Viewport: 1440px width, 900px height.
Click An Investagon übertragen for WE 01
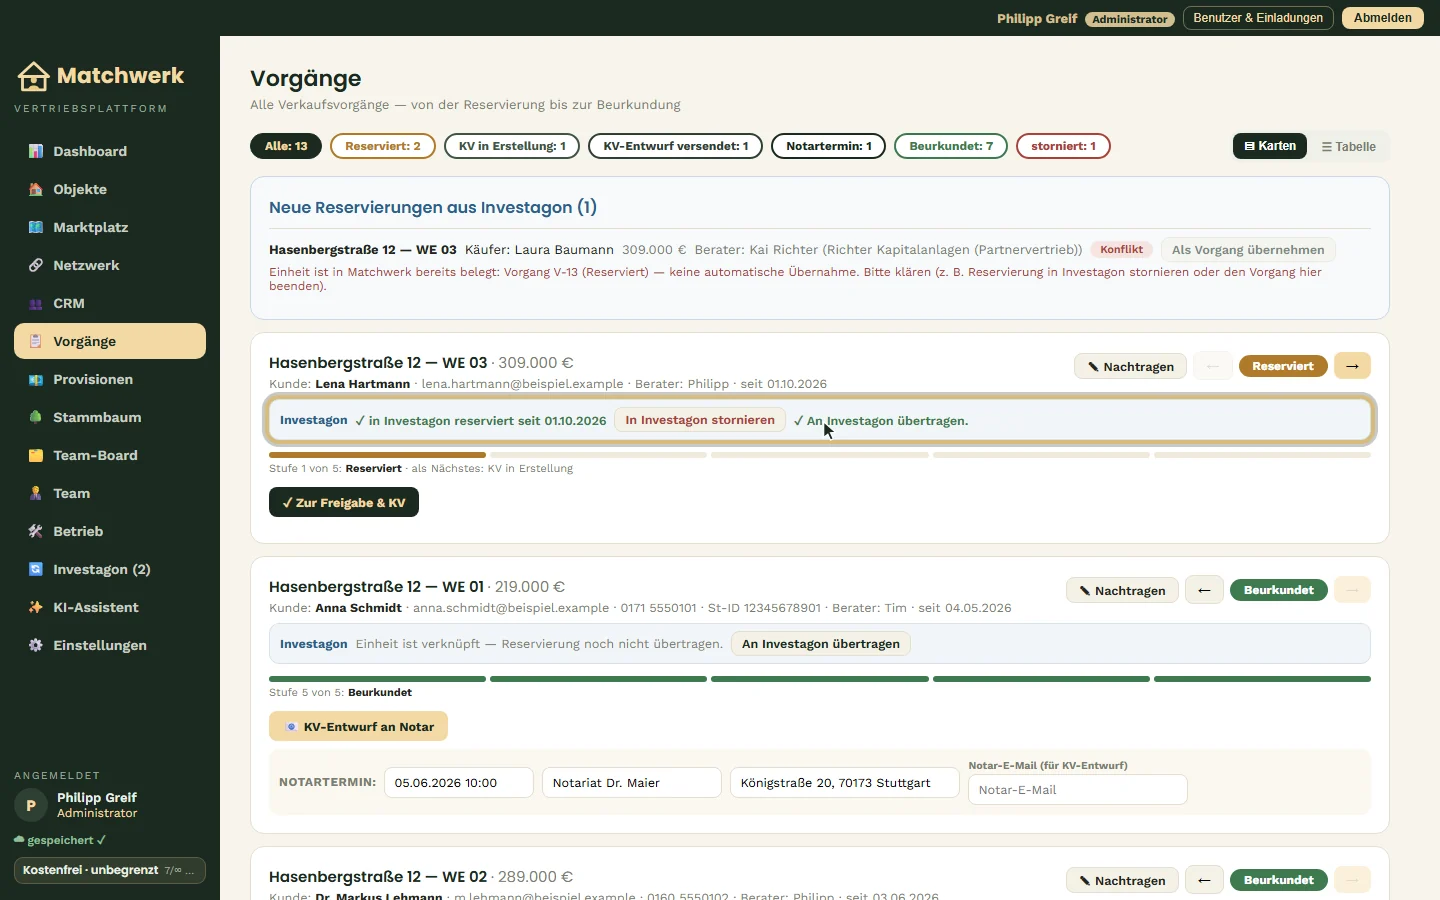pyautogui.click(x=821, y=644)
